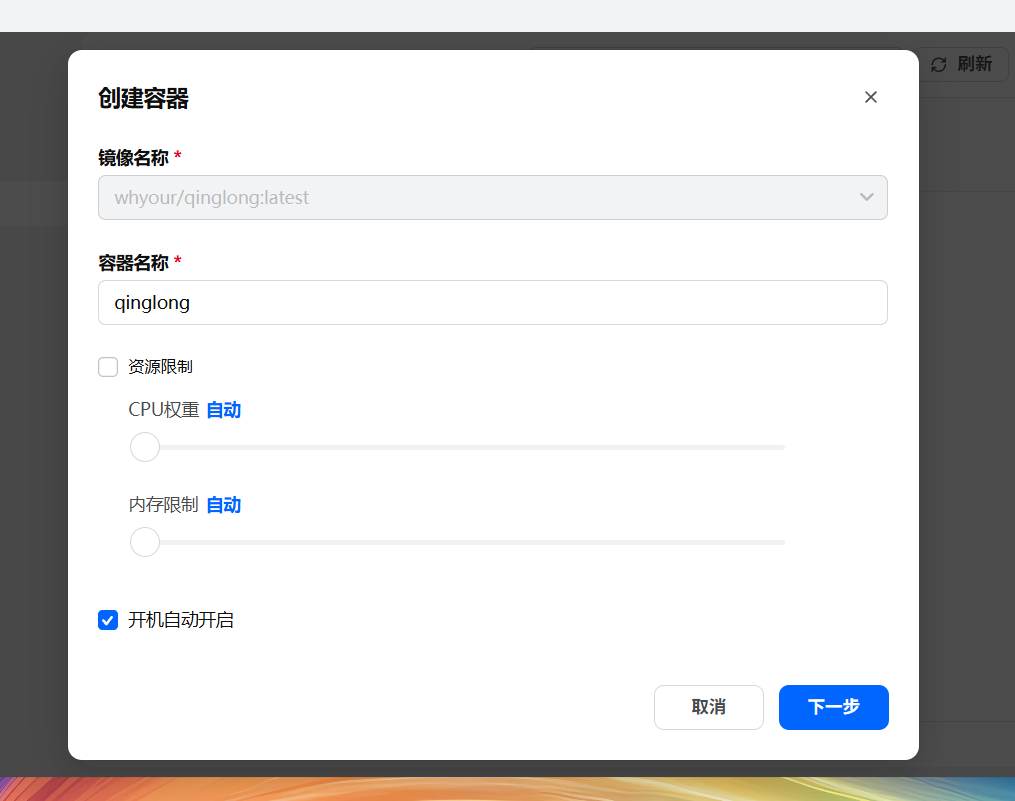
Task: Click the 镜像名称 field label
Action: click(x=133, y=157)
